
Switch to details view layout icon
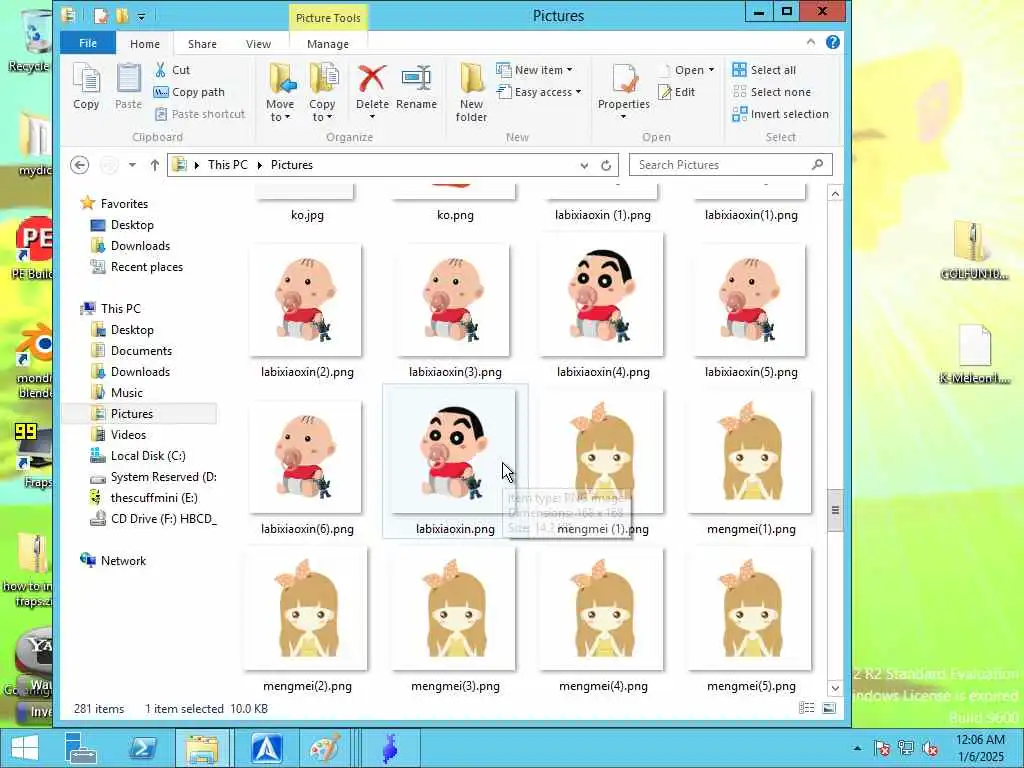(x=807, y=708)
